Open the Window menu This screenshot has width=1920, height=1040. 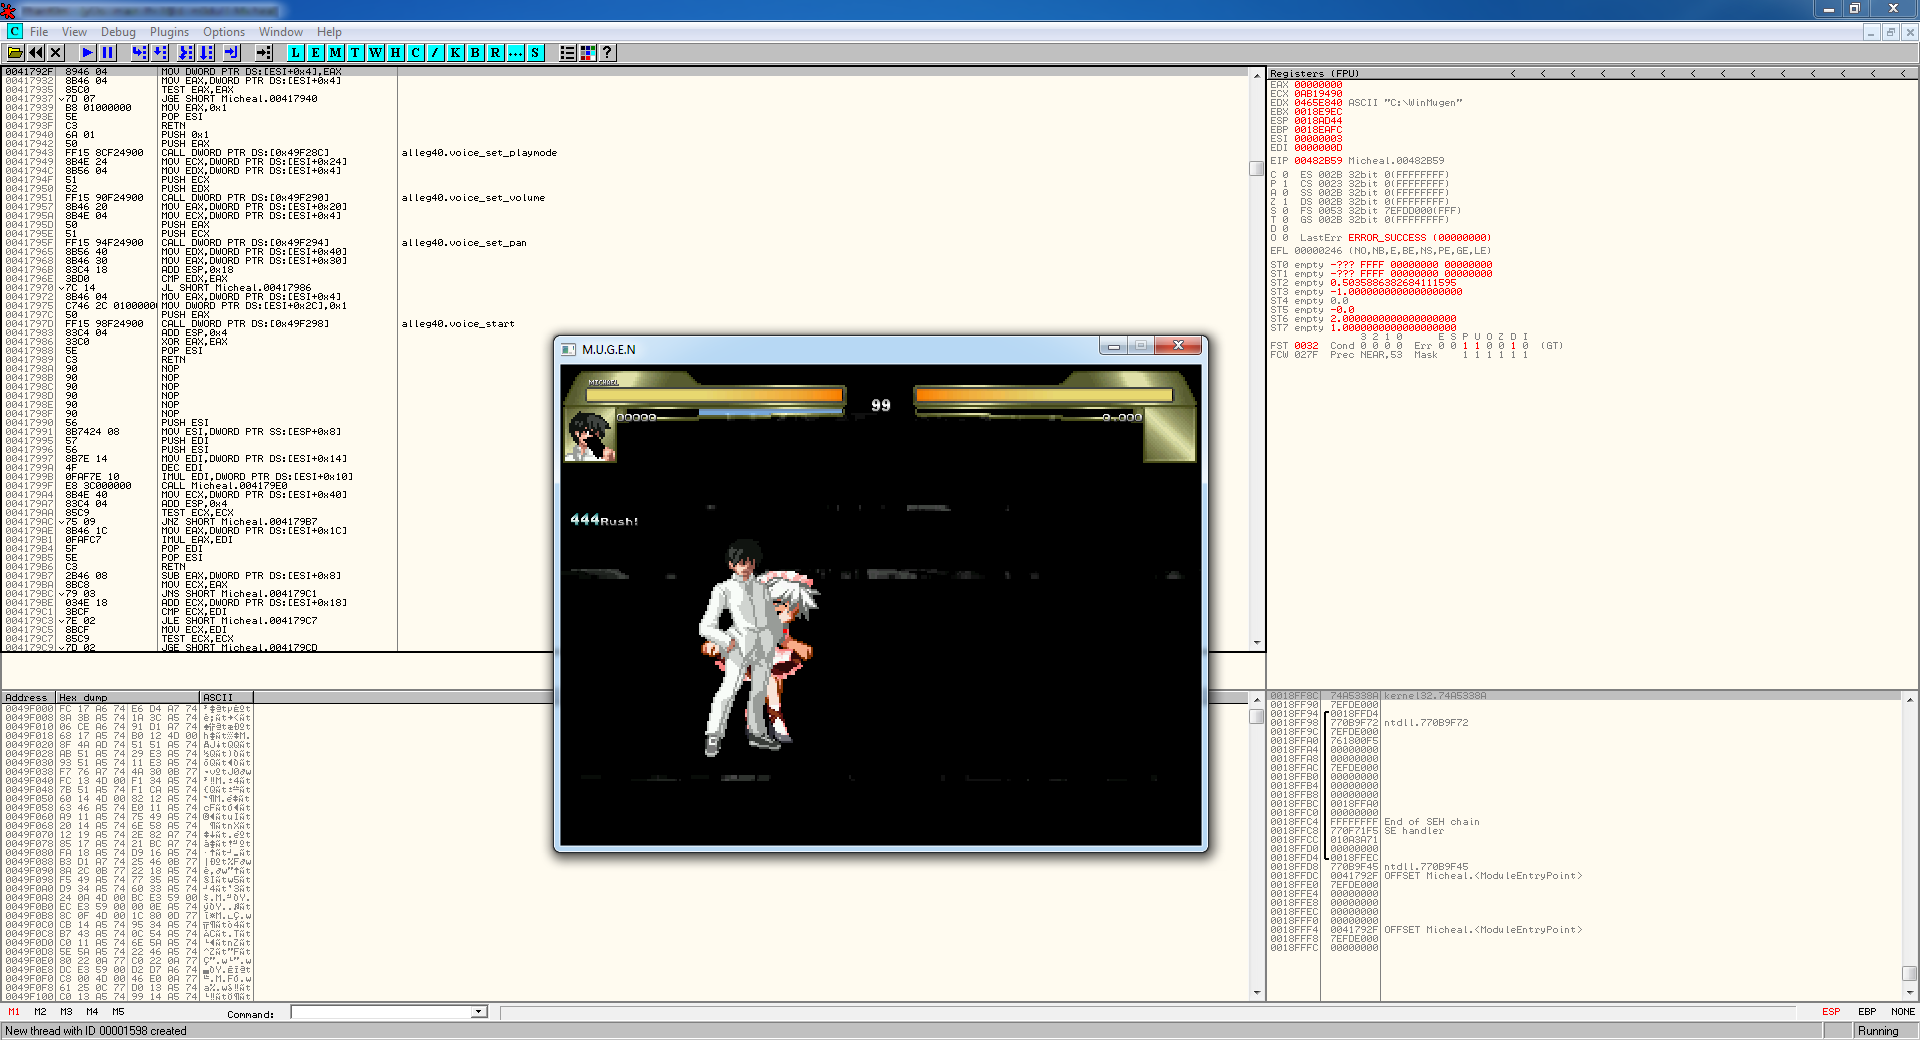[281, 32]
